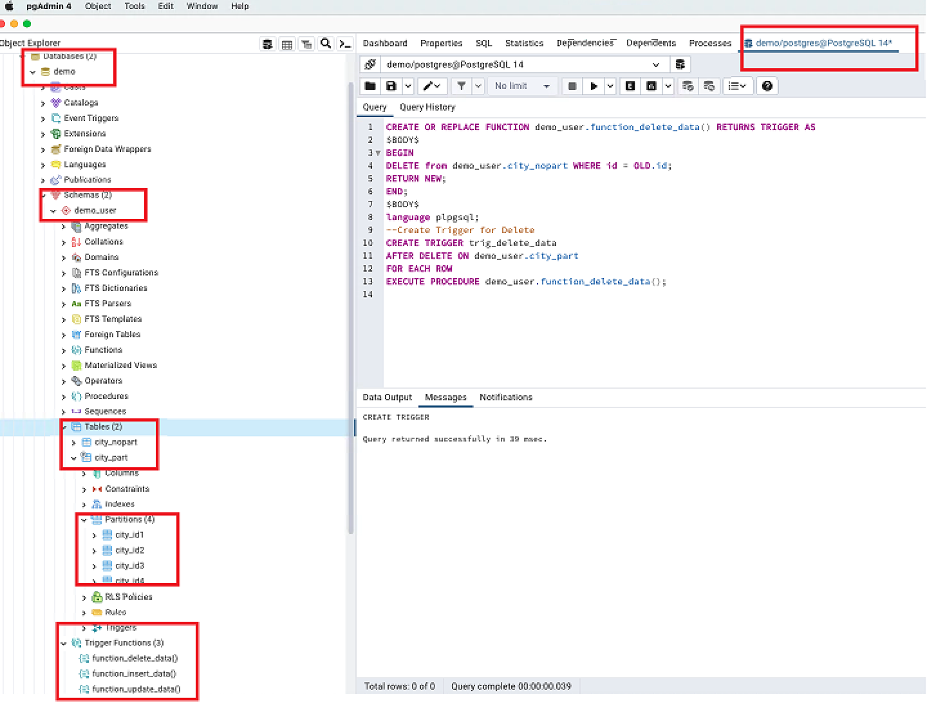The width and height of the screenshot is (936, 708).
Task: Click the Explain Analyze button
Action: click(x=651, y=86)
